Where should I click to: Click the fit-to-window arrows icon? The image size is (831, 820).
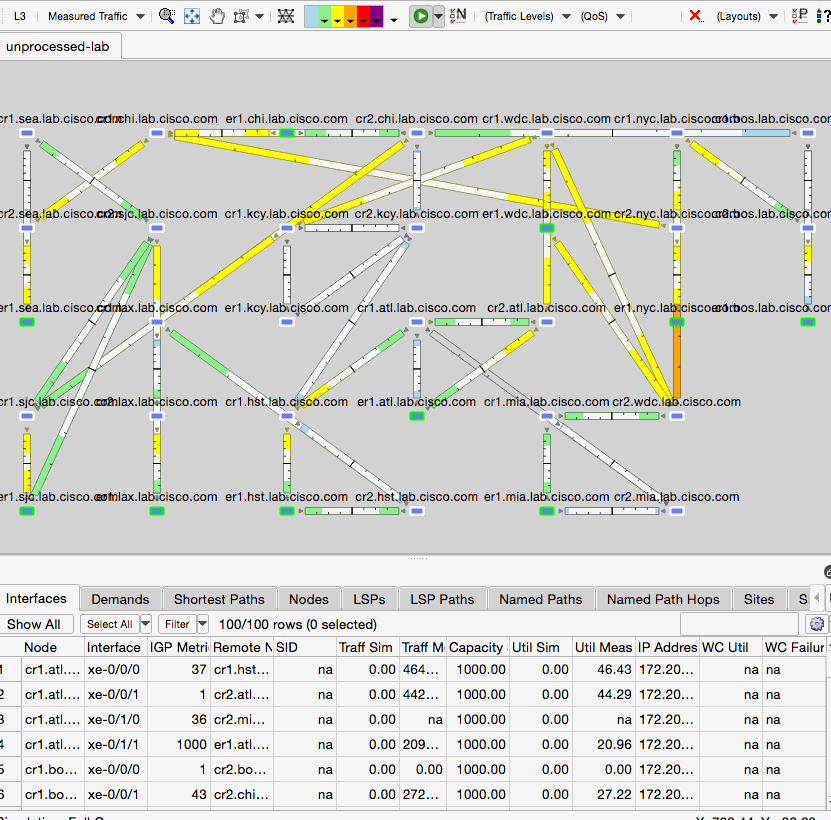(192, 16)
